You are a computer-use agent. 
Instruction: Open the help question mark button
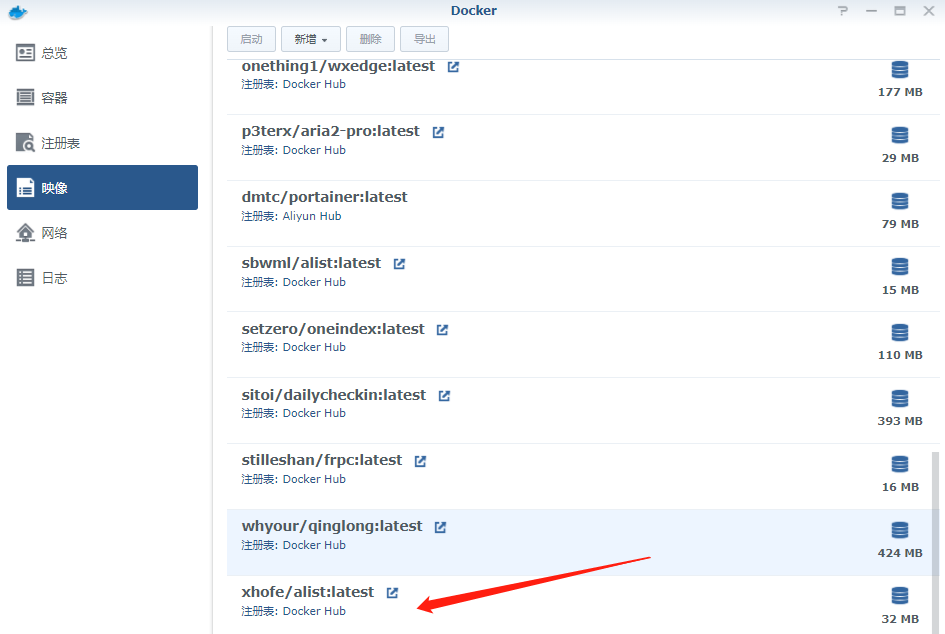pyautogui.click(x=843, y=11)
